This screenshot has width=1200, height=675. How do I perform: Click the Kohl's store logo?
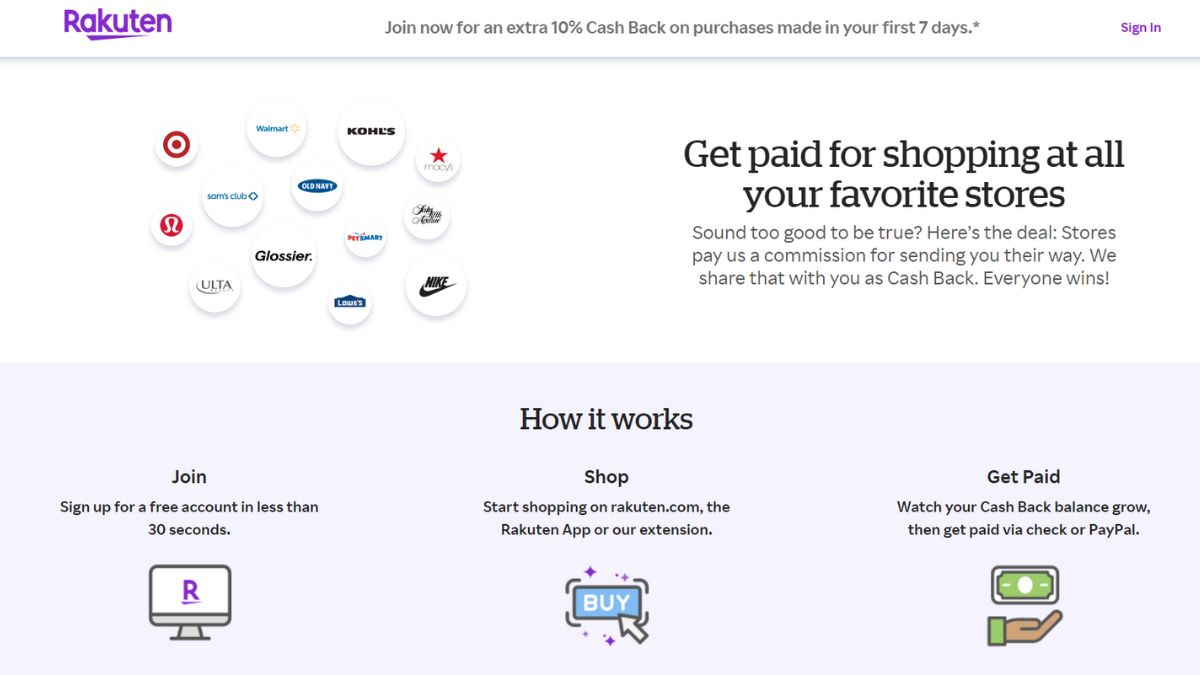pyautogui.click(x=370, y=131)
